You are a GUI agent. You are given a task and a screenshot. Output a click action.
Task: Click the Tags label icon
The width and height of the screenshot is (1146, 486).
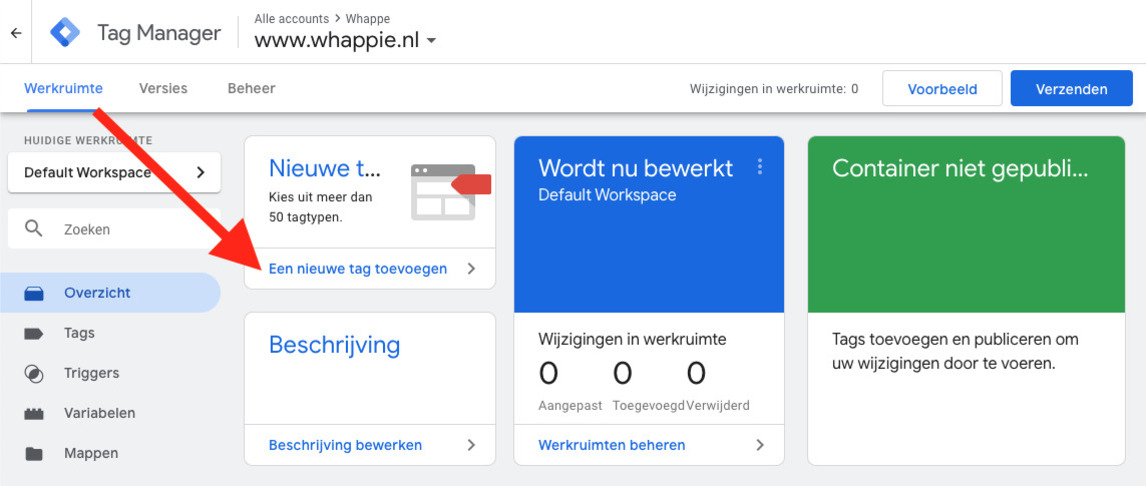(x=34, y=333)
